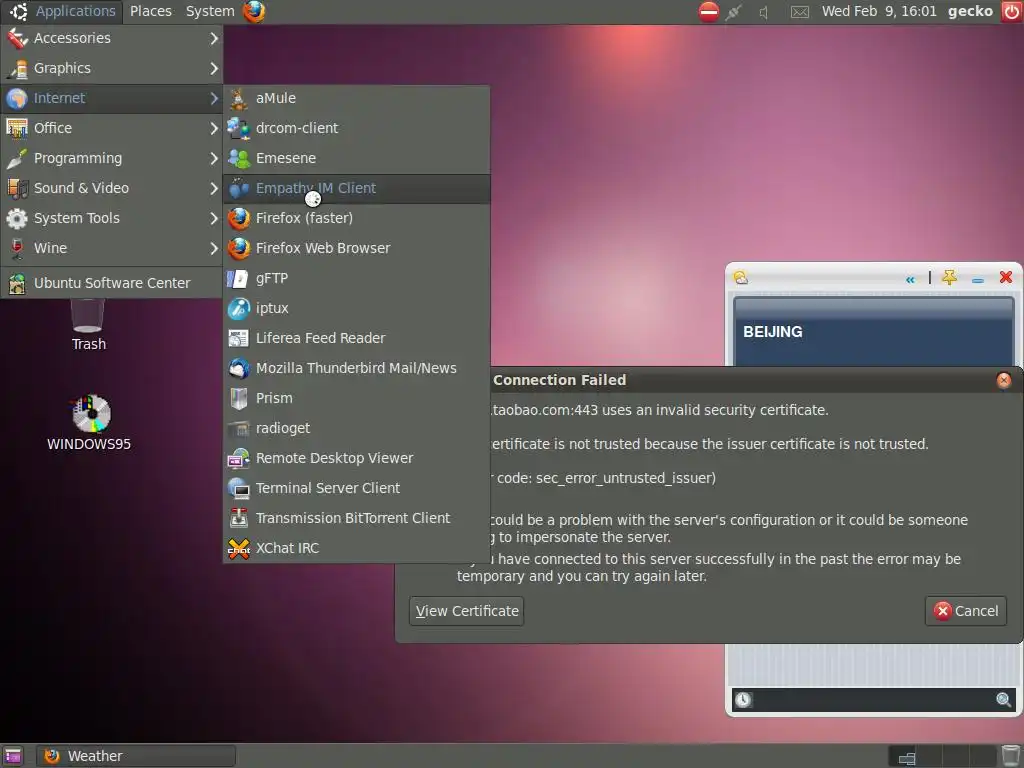The width and height of the screenshot is (1024, 768).
Task: Expand the System Tools submenu
Action: click(x=112, y=218)
